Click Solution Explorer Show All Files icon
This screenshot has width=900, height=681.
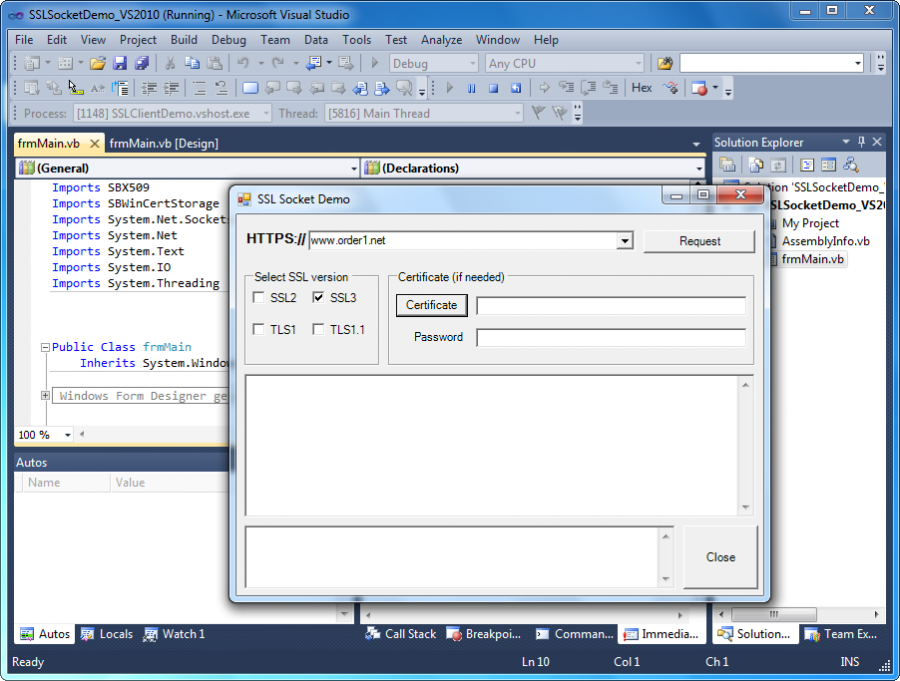tap(755, 165)
